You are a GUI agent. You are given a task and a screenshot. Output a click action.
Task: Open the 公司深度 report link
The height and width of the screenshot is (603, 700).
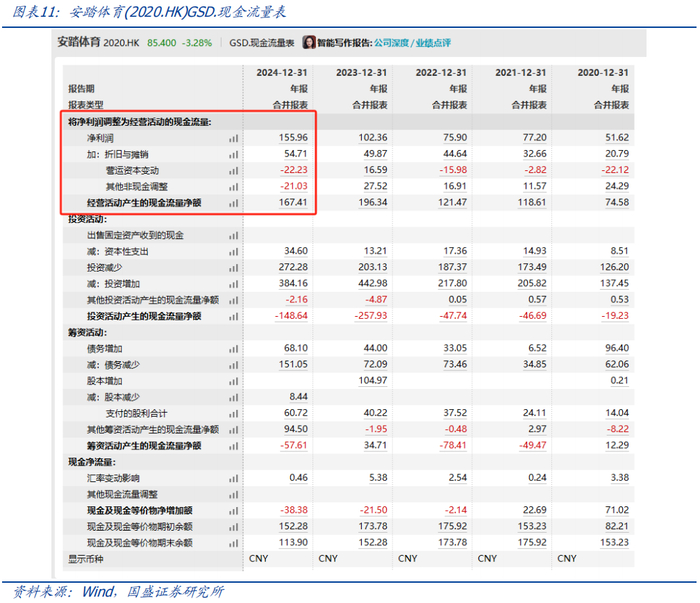point(392,43)
